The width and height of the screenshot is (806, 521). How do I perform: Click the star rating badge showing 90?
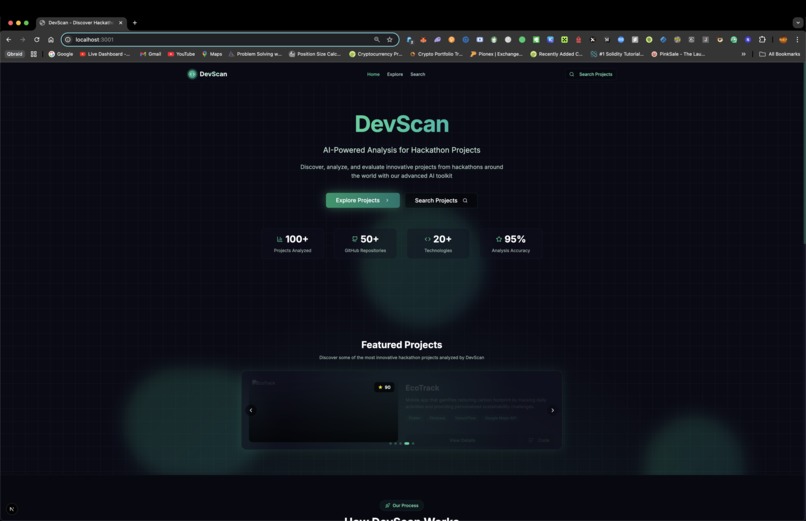coord(384,387)
